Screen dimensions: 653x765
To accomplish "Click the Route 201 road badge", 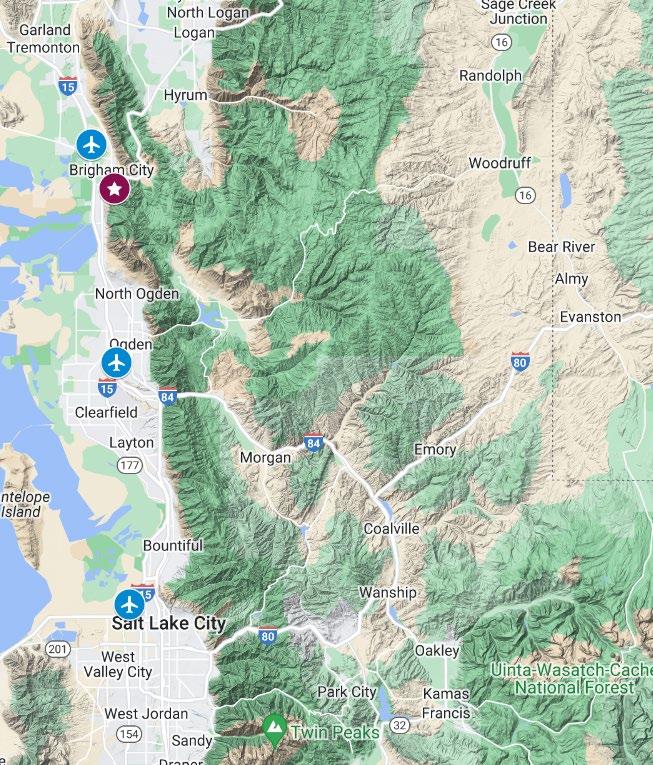I will coord(58,649).
